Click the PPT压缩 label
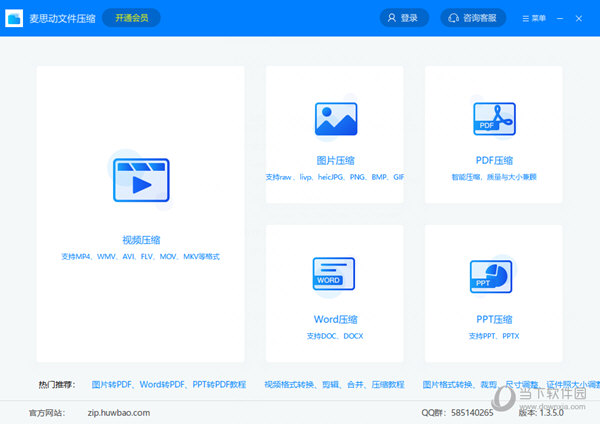The image size is (600, 424). click(x=494, y=319)
